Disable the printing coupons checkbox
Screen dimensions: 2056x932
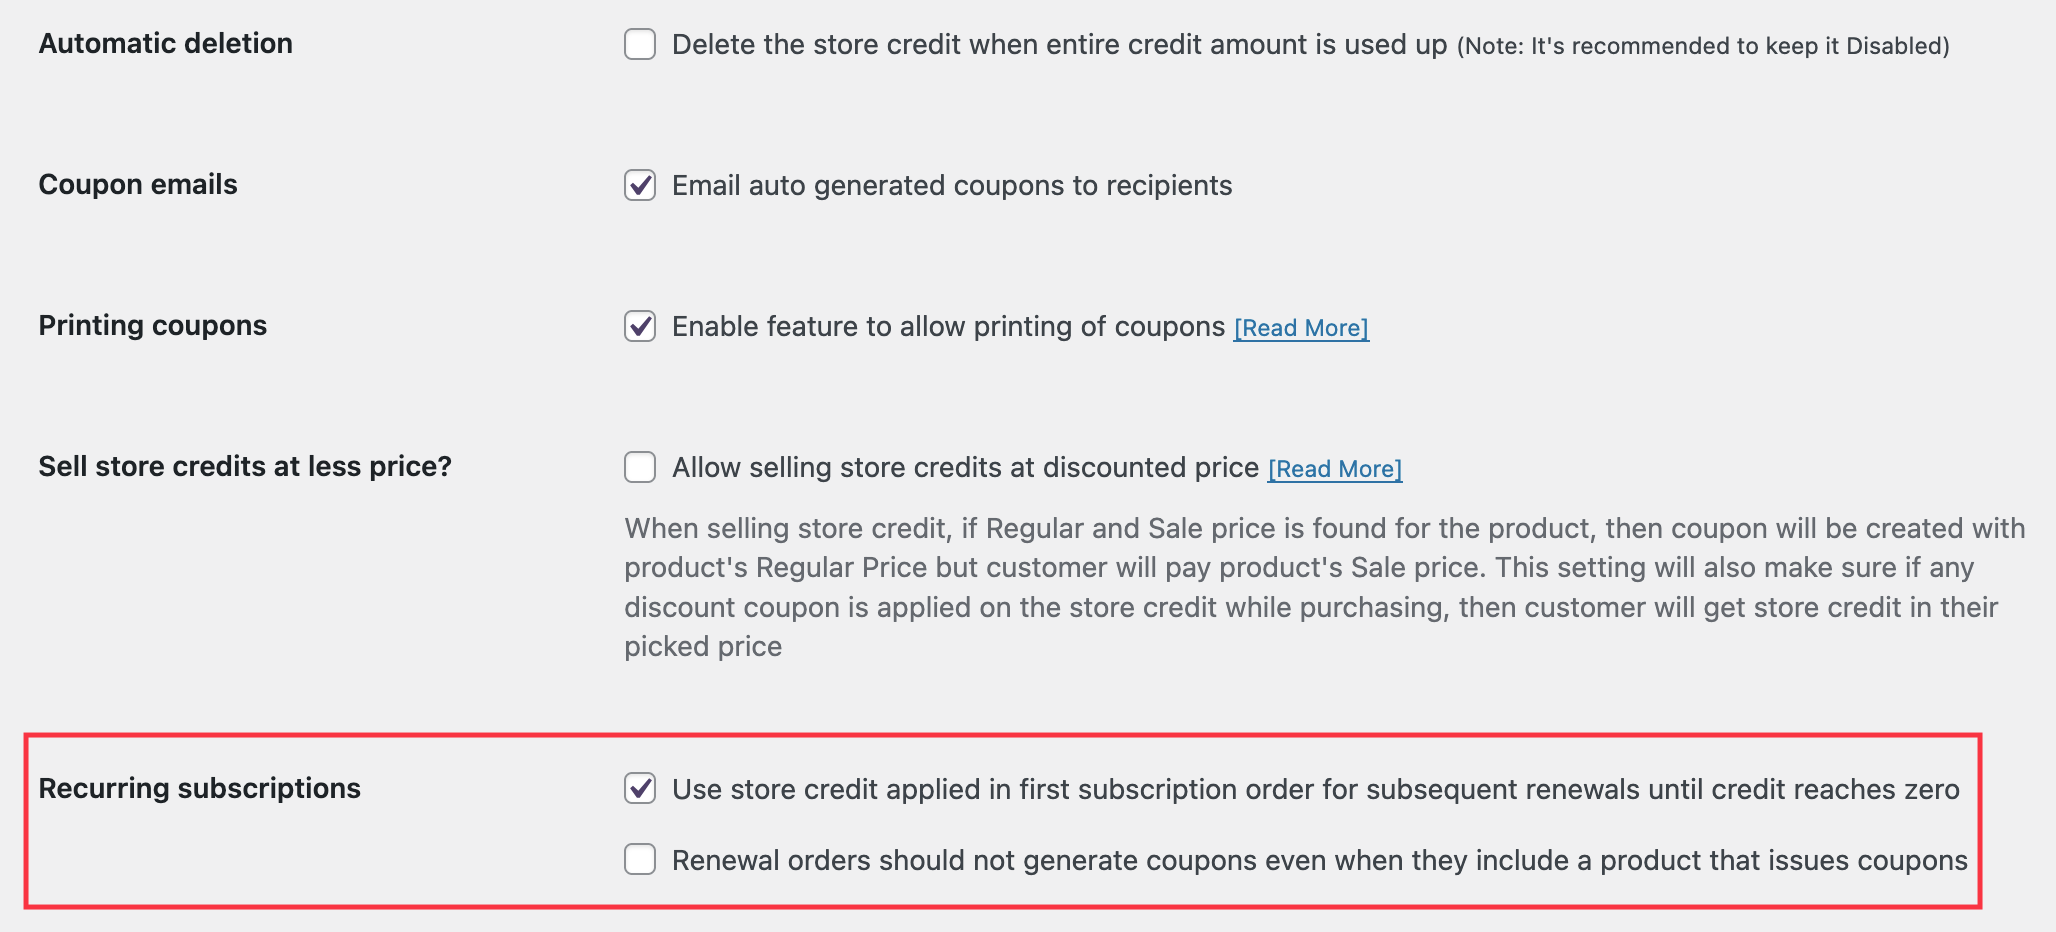pyautogui.click(x=640, y=327)
